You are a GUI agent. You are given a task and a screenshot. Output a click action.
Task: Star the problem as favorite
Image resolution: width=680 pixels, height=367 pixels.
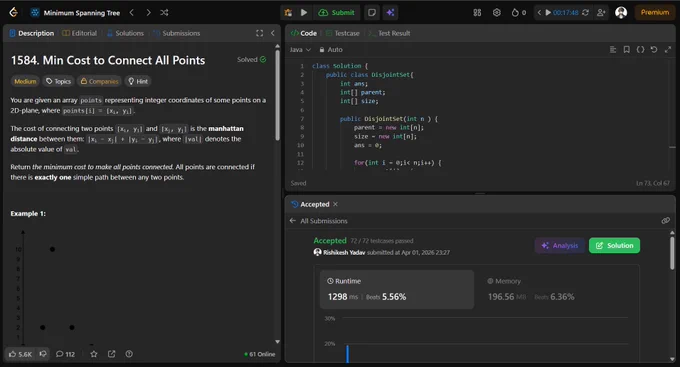tap(94, 354)
